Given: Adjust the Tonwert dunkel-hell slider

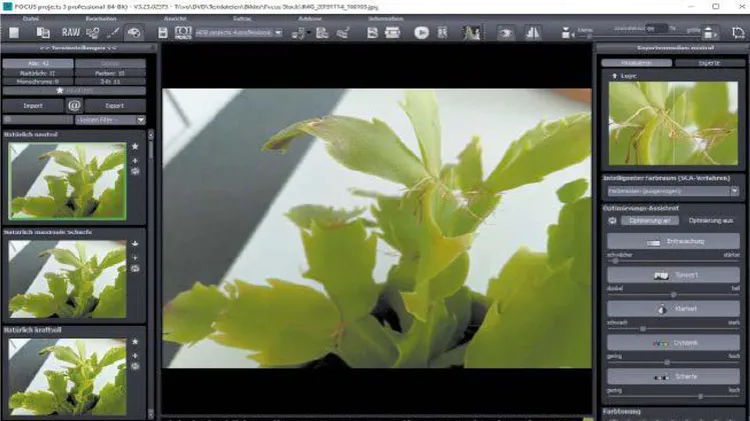Looking at the screenshot, I should [x=673, y=295].
